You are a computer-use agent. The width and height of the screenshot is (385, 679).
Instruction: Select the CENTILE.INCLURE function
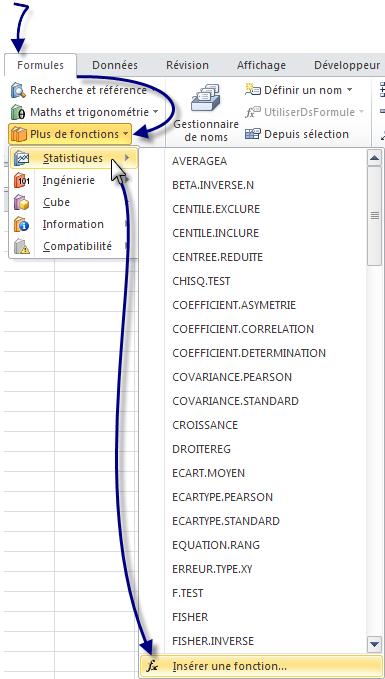[215, 233]
